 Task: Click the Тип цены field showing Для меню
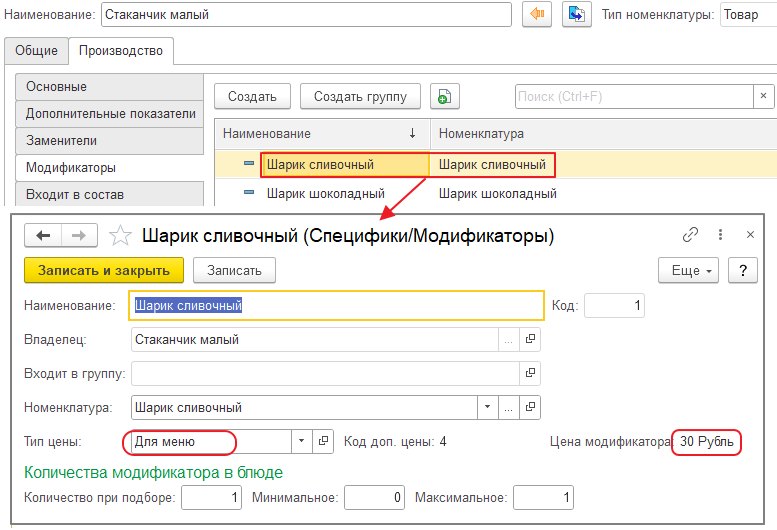[211, 441]
